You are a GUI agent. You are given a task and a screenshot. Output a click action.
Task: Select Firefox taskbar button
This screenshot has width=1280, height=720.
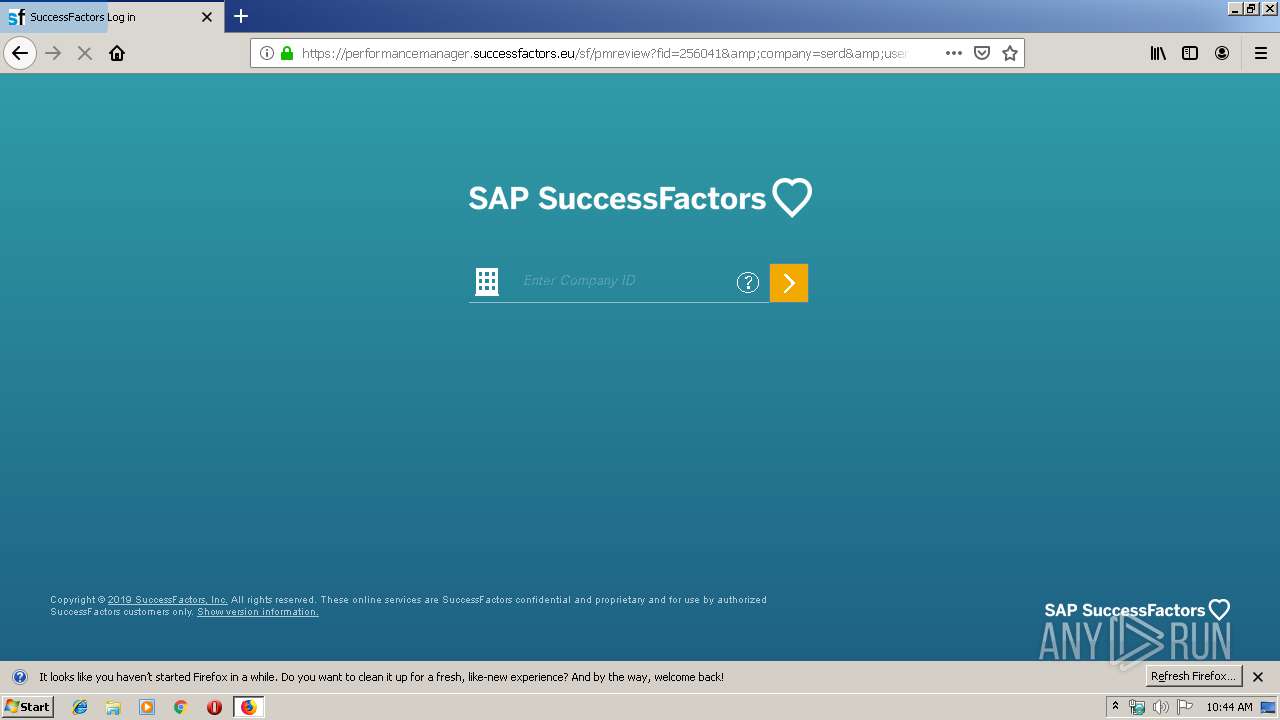248,707
